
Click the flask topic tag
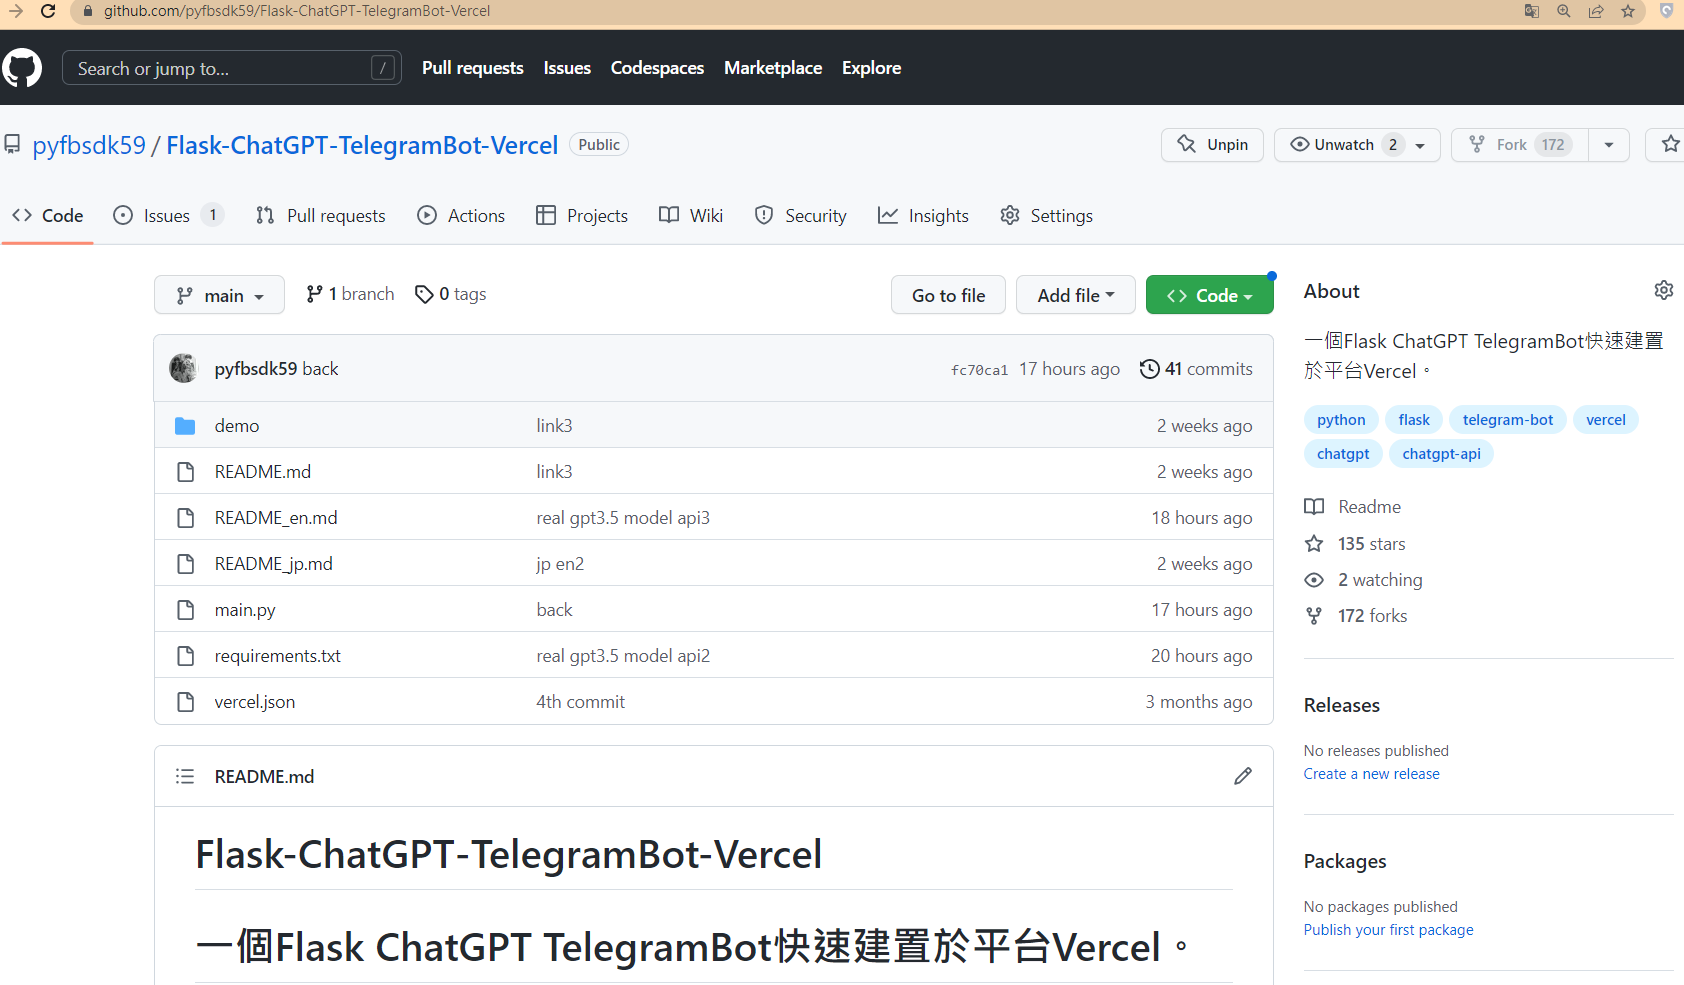pyautogui.click(x=1414, y=420)
